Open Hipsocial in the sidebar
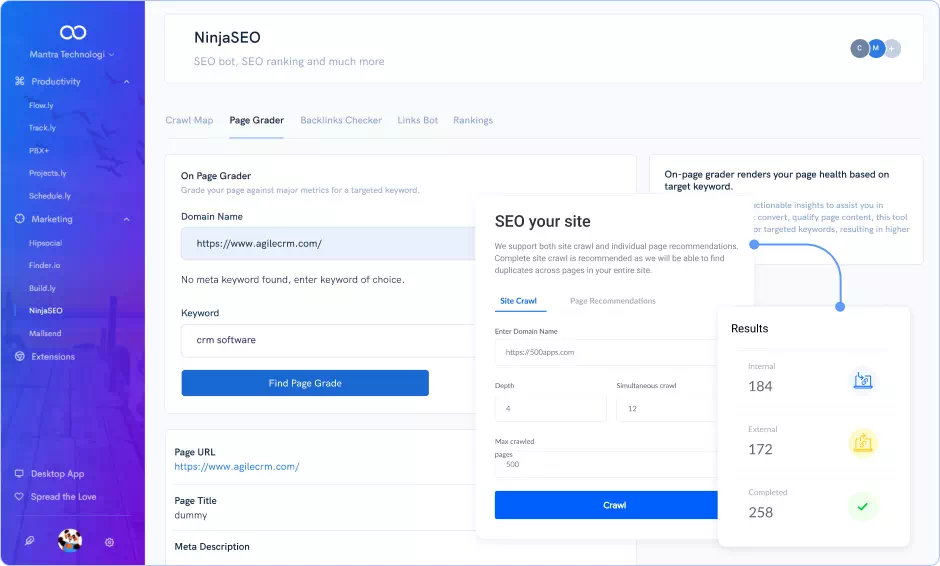This screenshot has width=940, height=566. click(46, 243)
